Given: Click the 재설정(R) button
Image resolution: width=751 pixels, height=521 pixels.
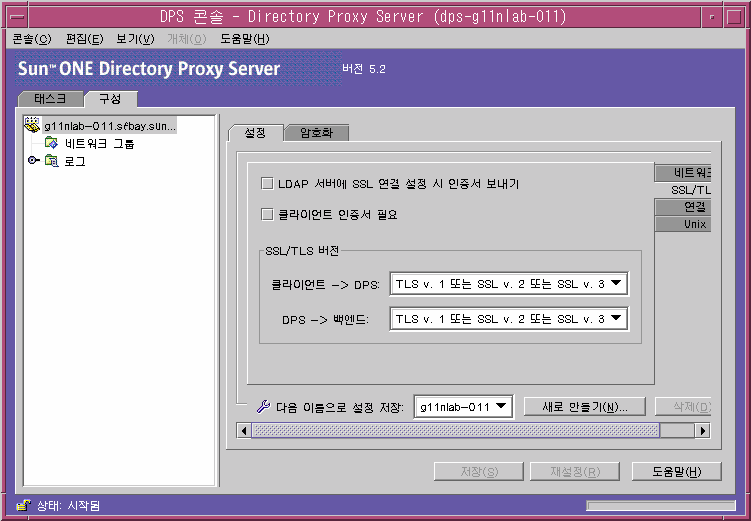Looking at the screenshot, I should click(575, 472).
